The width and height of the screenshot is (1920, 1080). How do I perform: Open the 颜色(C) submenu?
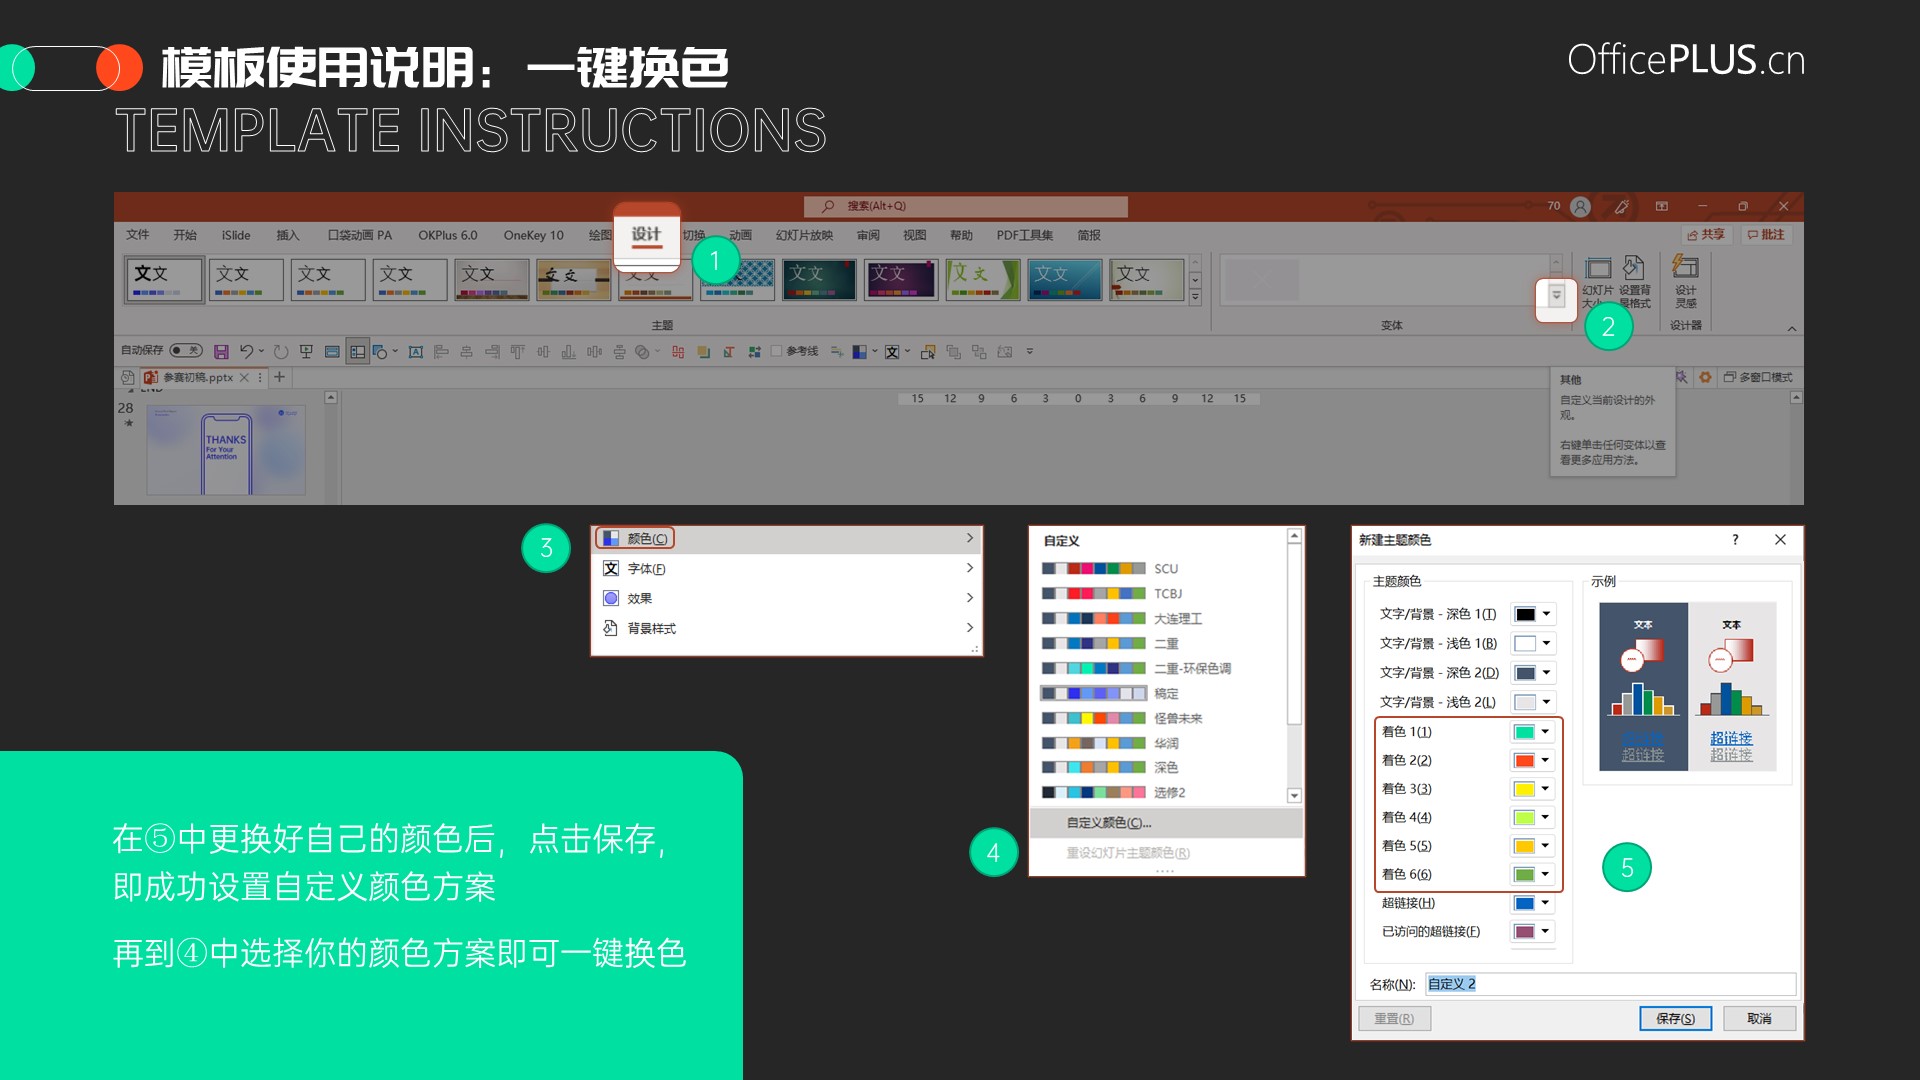point(787,539)
